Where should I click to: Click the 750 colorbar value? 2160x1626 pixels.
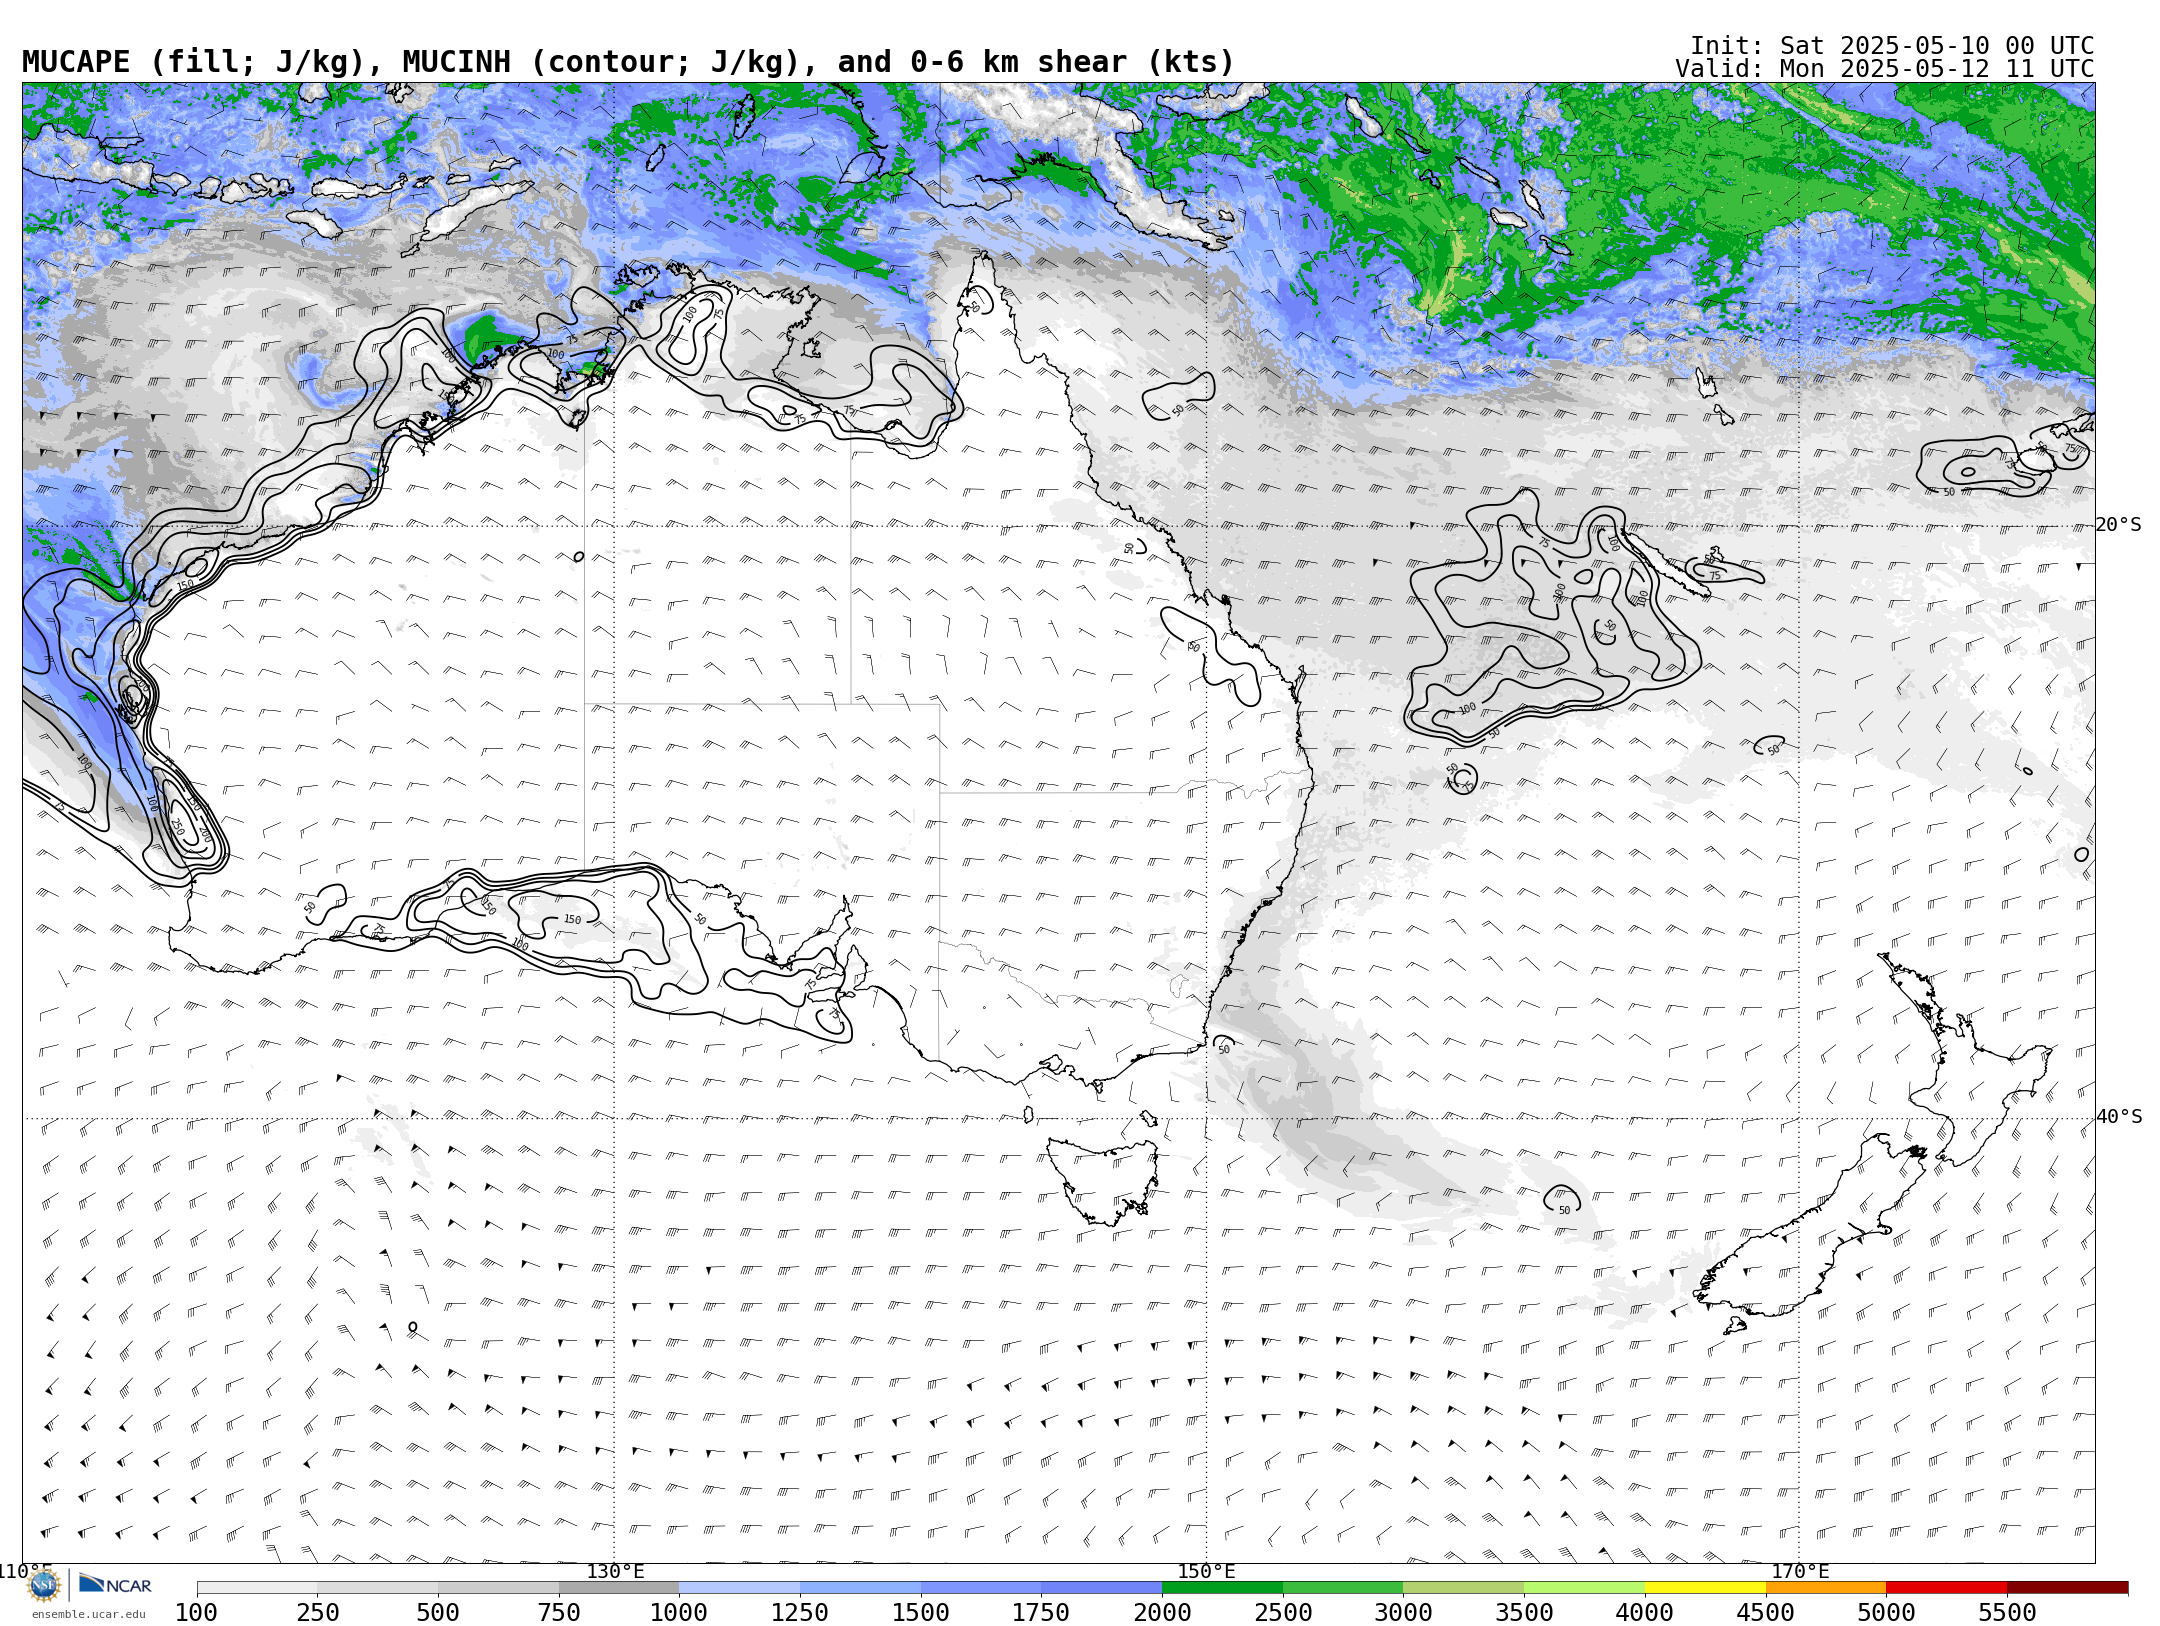(559, 1613)
